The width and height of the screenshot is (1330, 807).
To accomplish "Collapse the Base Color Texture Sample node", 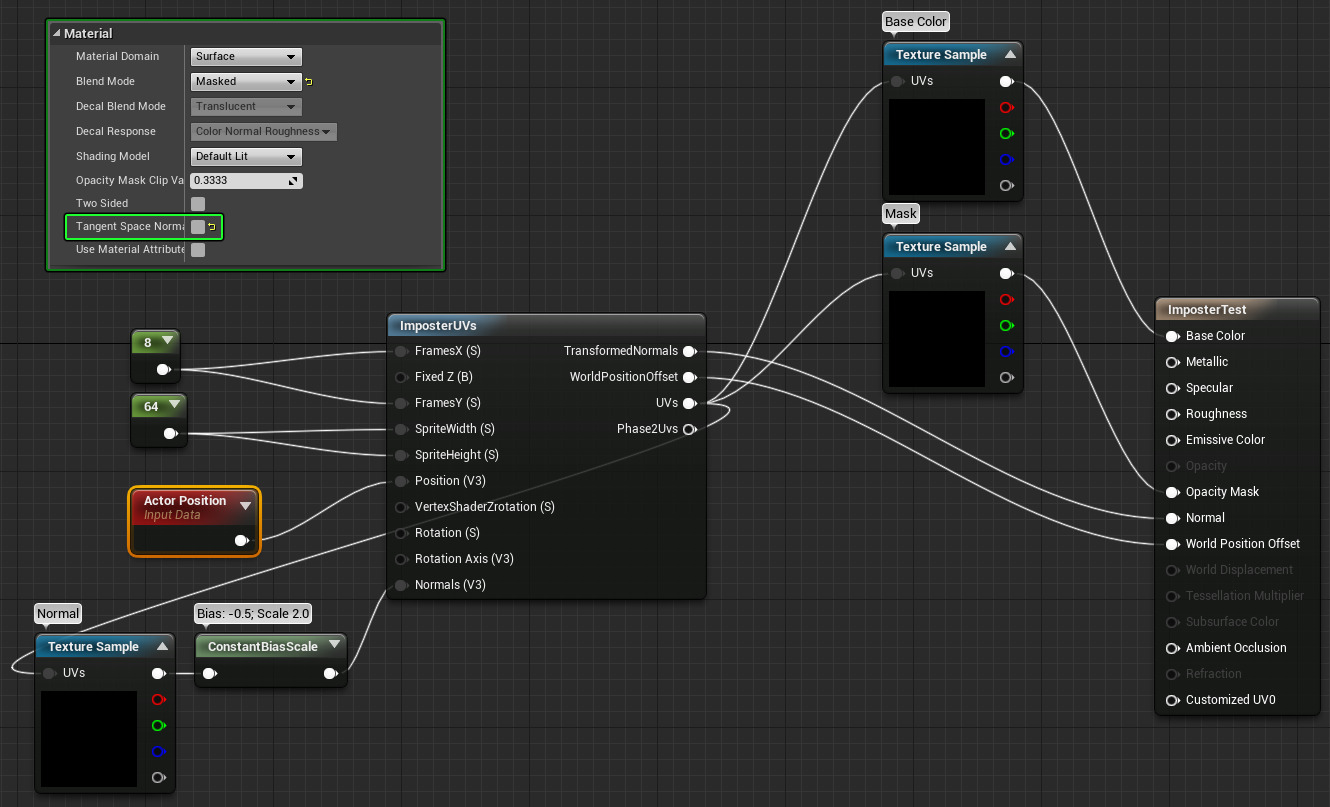I will click(x=1010, y=55).
